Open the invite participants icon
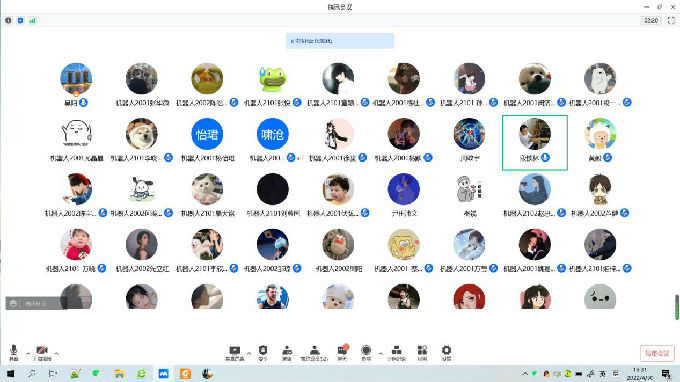 point(287,353)
